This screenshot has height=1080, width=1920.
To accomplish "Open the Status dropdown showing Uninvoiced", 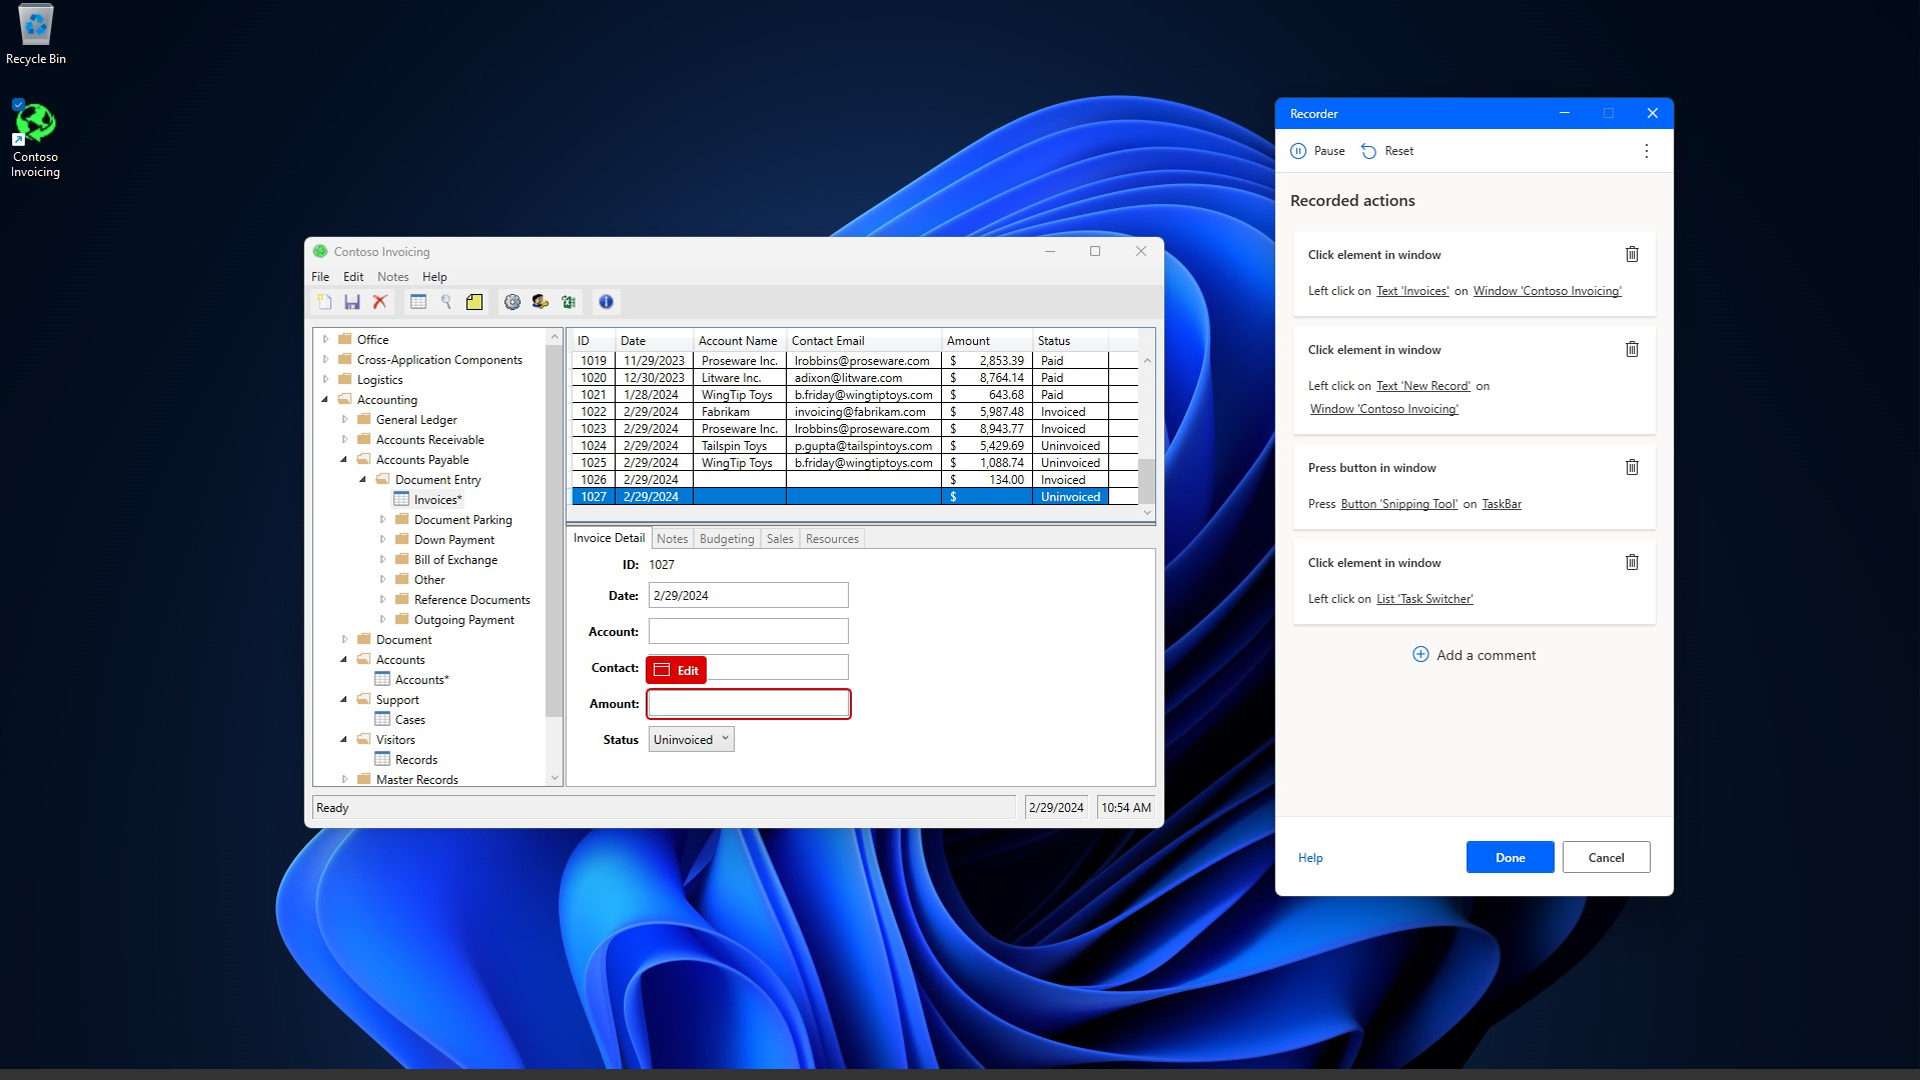I will click(690, 739).
